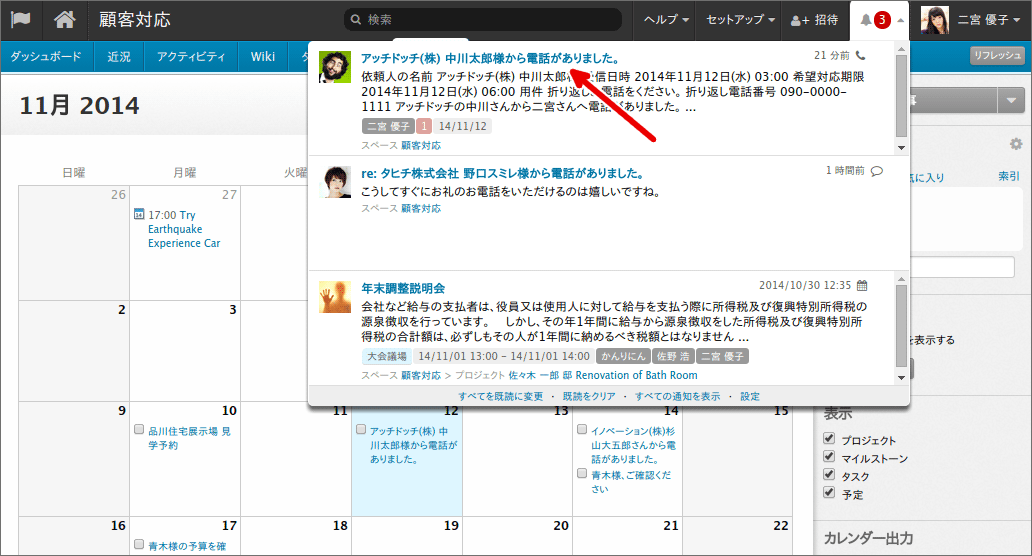Viewport: 1032px width, 556px height.
Task: Click 顧客対応 space title in header
Action: tap(135, 20)
